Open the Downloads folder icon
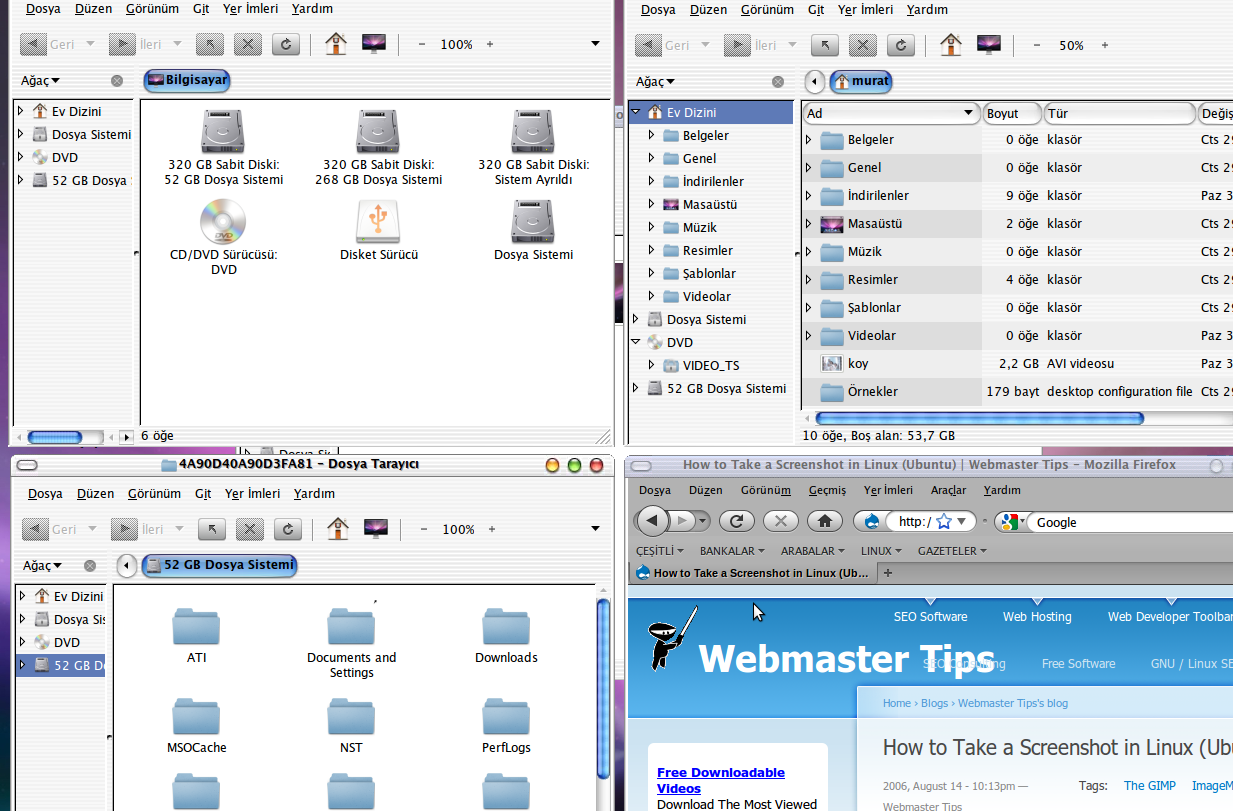 [506, 626]
